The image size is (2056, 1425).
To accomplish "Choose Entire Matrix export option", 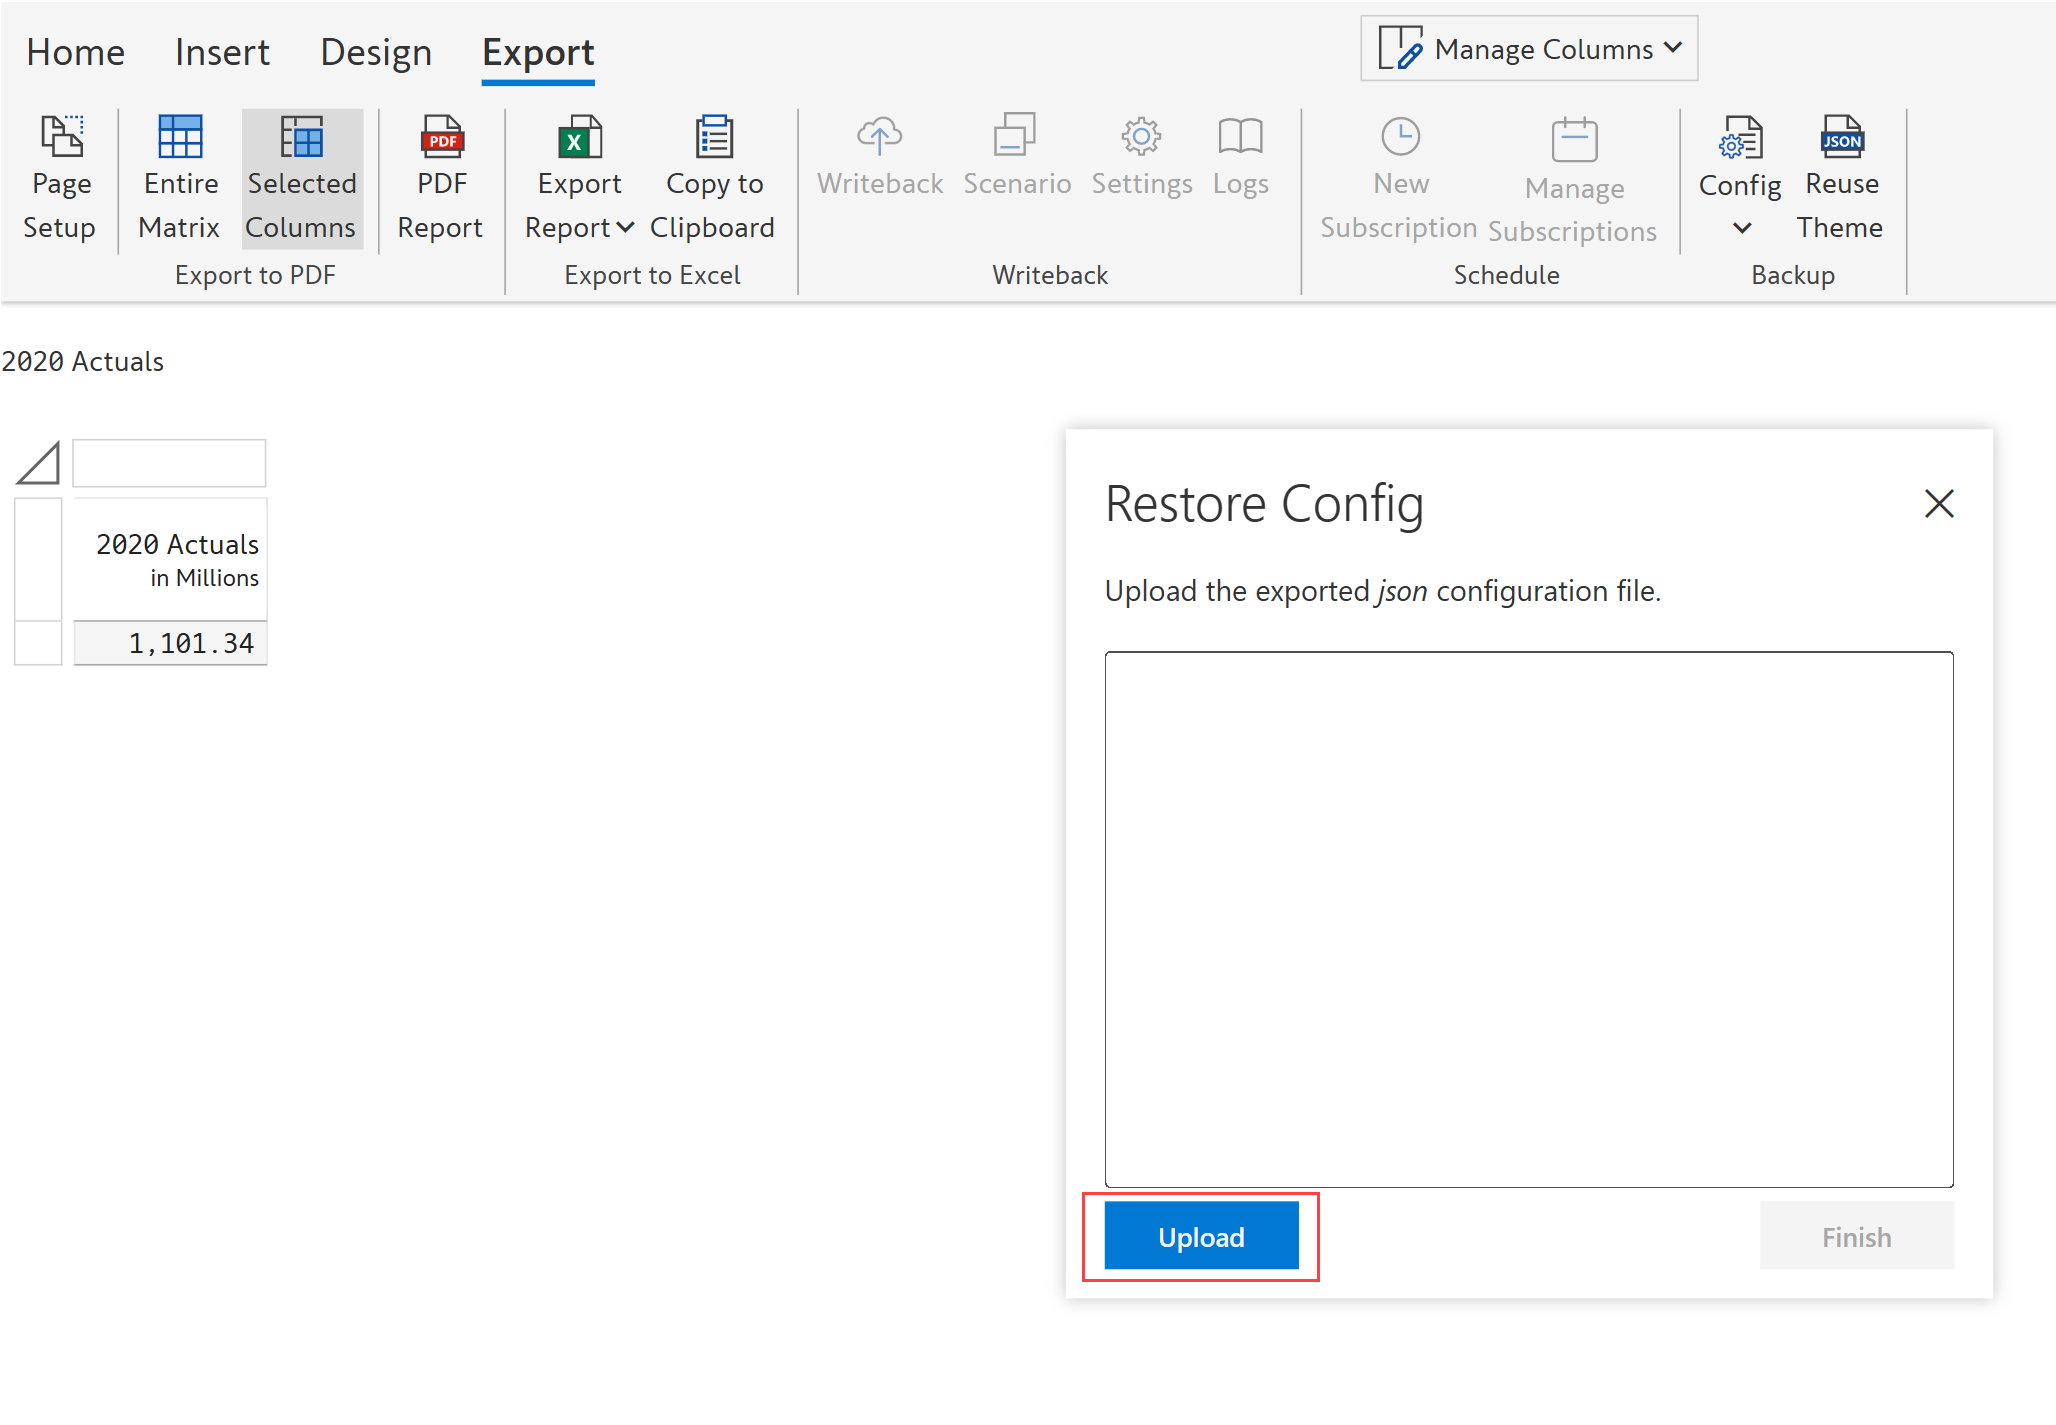I will pyautogui.click(x=180, y=178).
